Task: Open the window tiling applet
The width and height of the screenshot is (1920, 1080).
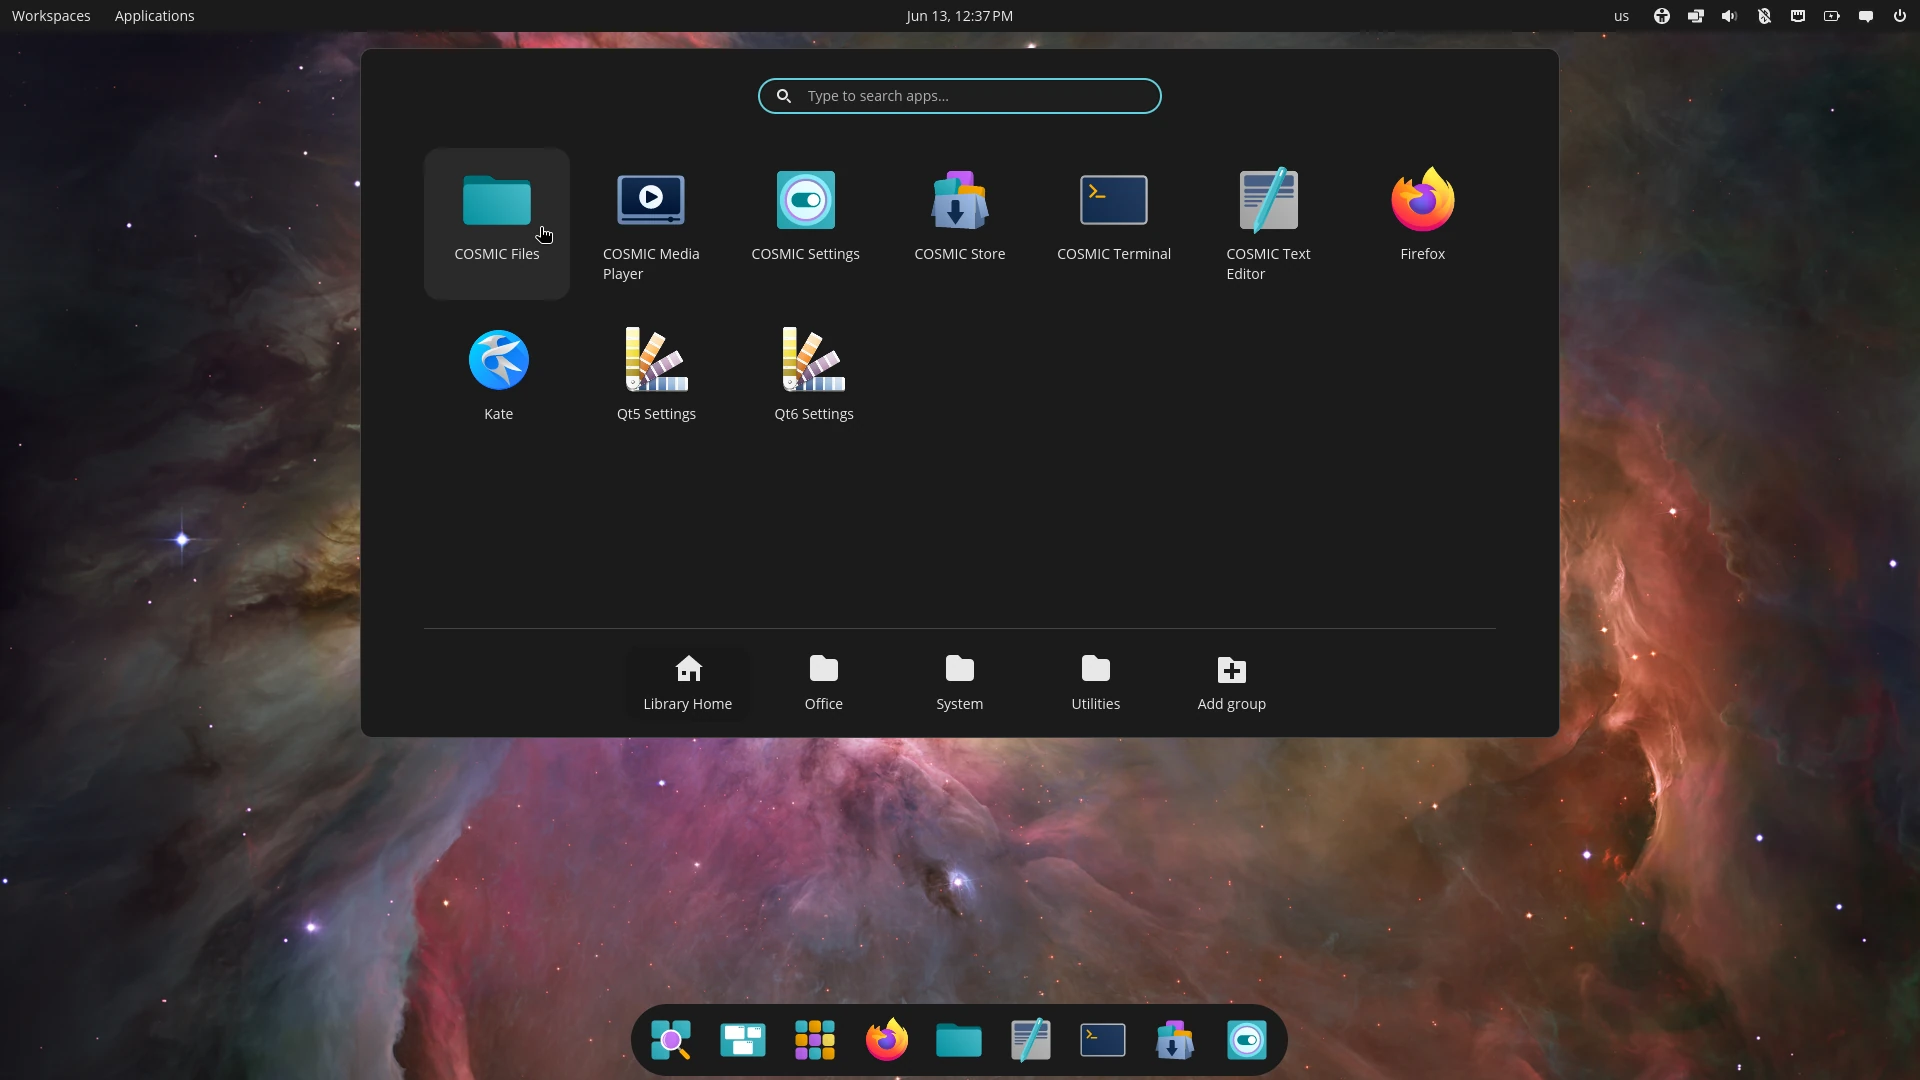Action: point(1696,16)
